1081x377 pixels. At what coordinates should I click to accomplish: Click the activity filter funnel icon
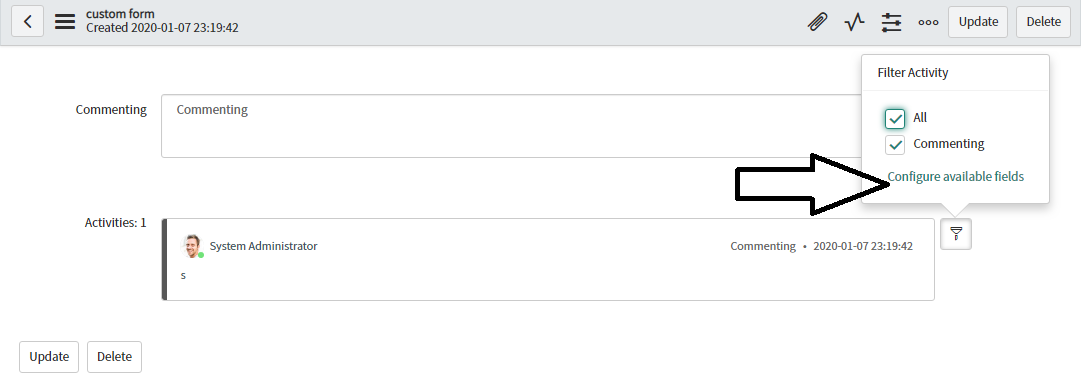pyautogui.click(x=956, y=234)
